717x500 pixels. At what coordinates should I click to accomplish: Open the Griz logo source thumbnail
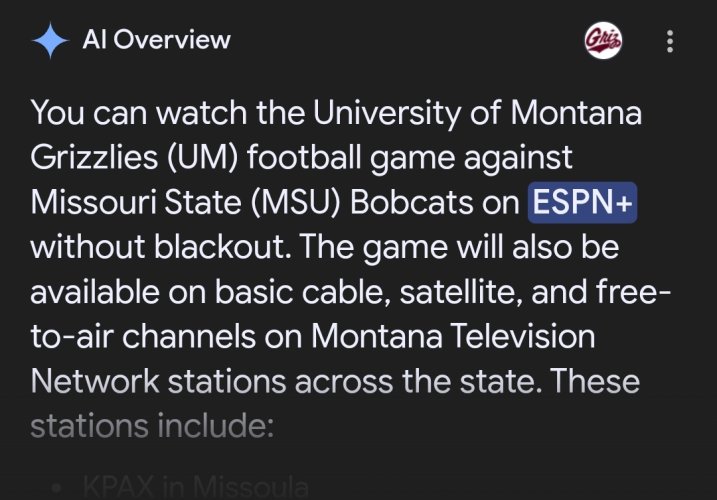coord(604,41)
